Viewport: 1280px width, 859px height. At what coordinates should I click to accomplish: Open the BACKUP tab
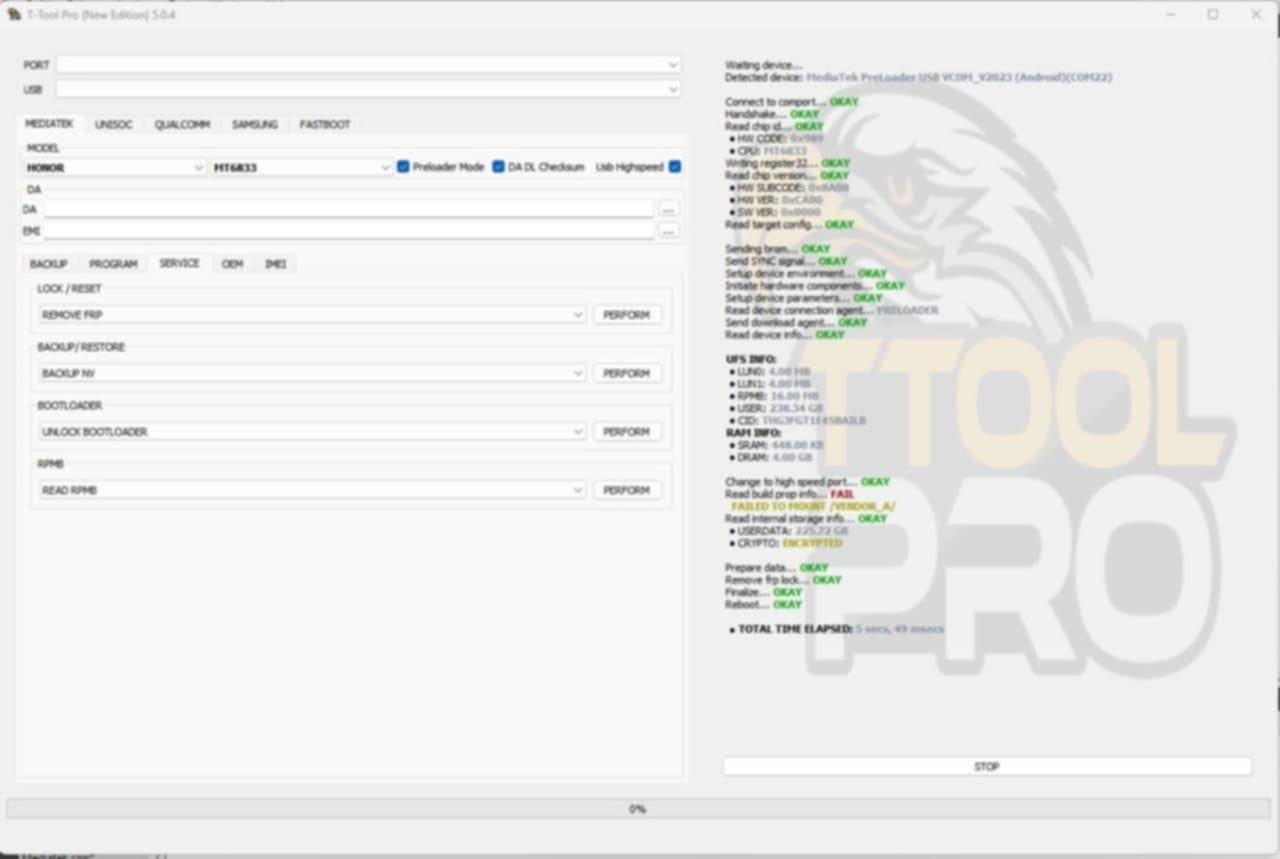[48, 264]
